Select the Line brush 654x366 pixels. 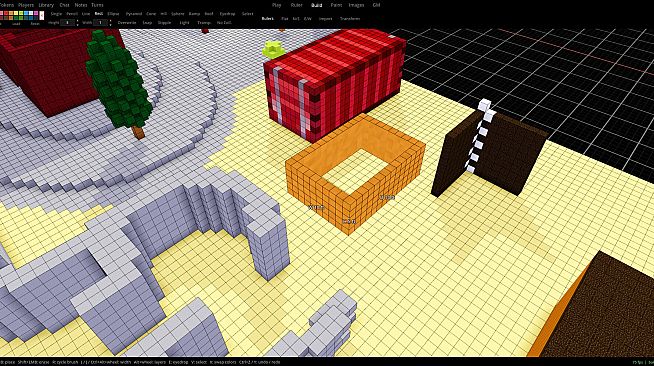(86, 14)
